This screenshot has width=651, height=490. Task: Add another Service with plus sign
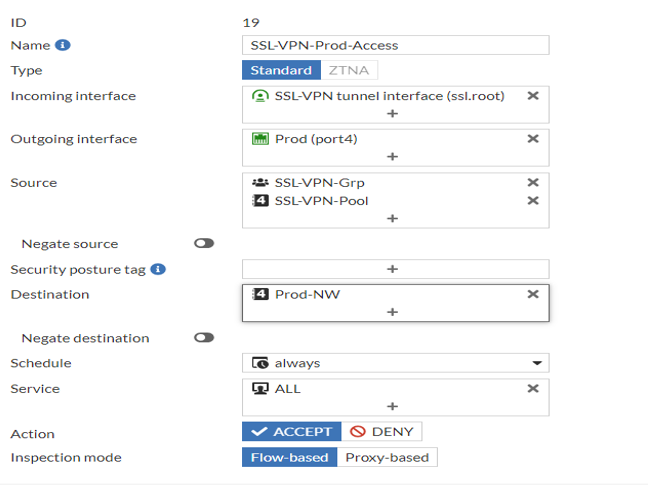pos(392,406)
